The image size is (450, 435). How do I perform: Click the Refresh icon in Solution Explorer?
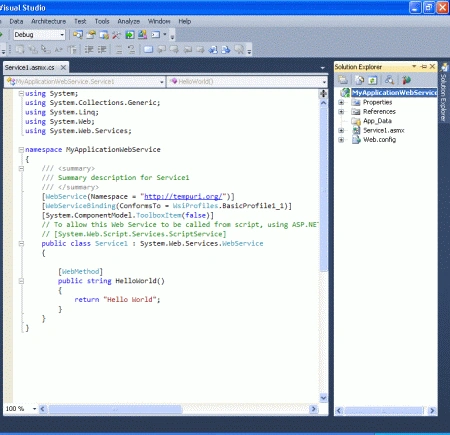373,80
